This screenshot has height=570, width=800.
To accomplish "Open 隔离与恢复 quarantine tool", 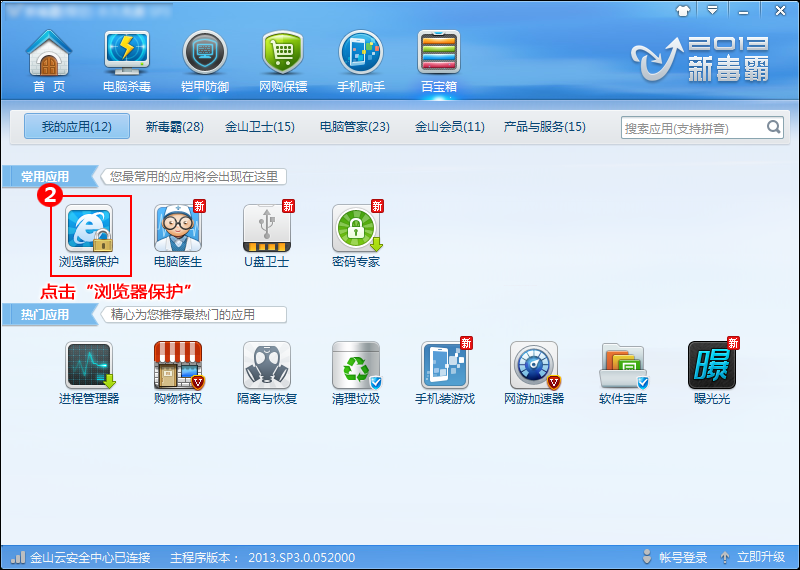I will coord(267,373).
